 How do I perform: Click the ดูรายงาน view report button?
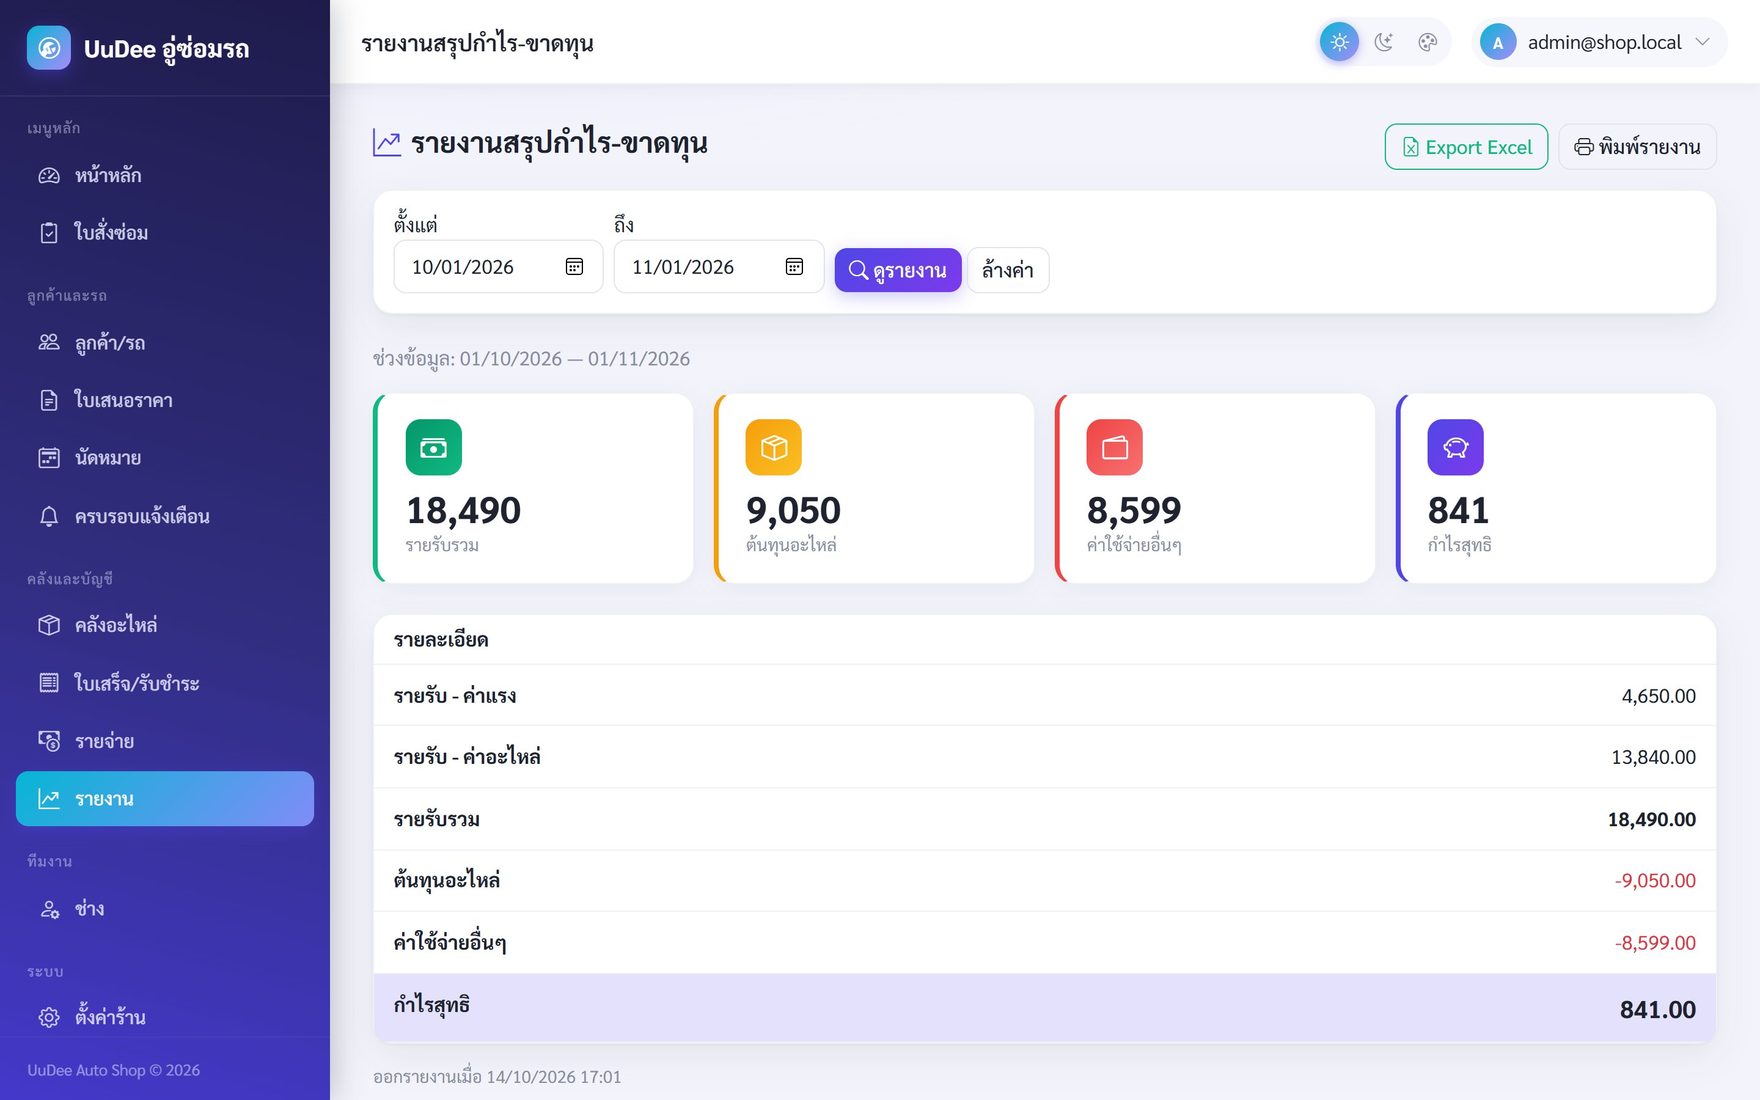point(897,270)
